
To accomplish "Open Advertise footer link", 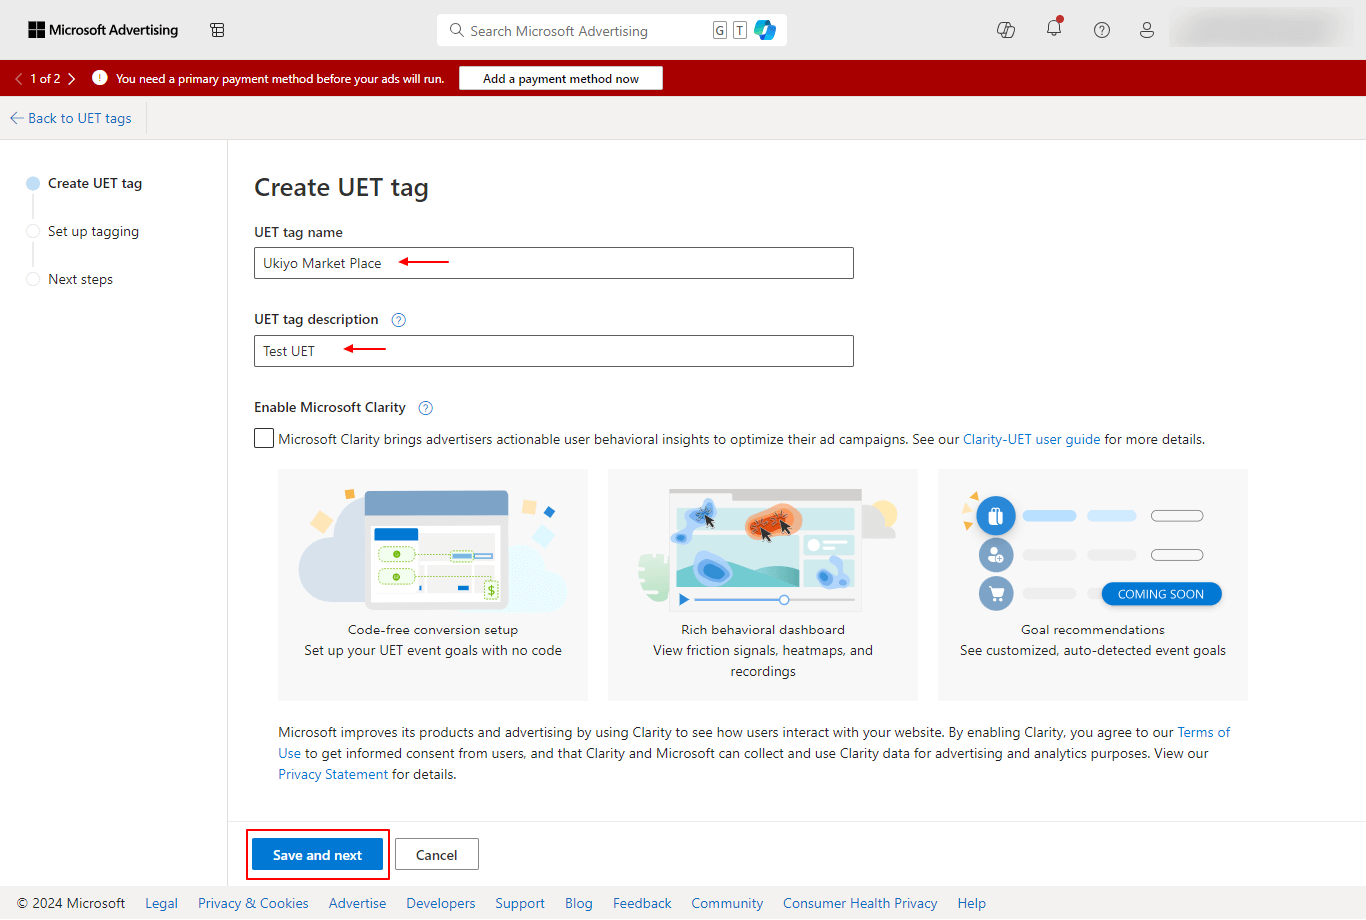I will click(x=357, y=903).
